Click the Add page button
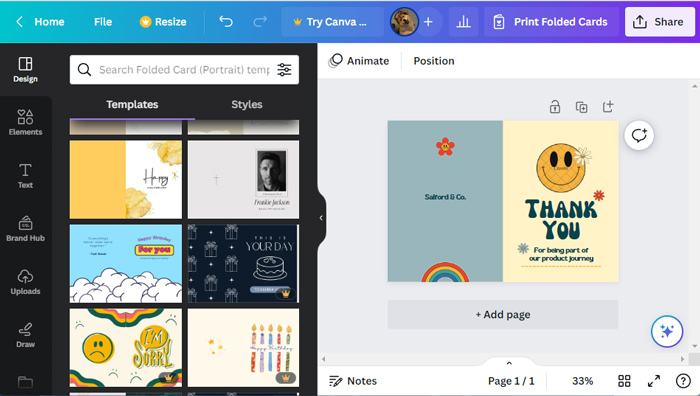This screenshot has height=396, width=700. click(503, 315)
